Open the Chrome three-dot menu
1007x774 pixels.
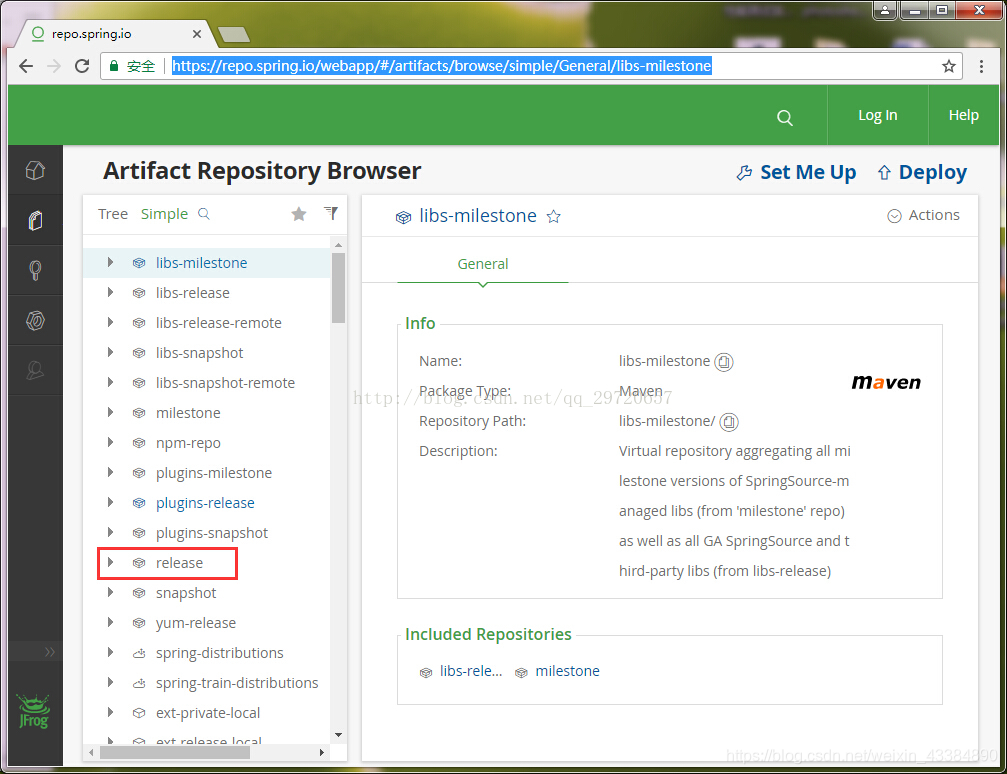pos(981,66)
